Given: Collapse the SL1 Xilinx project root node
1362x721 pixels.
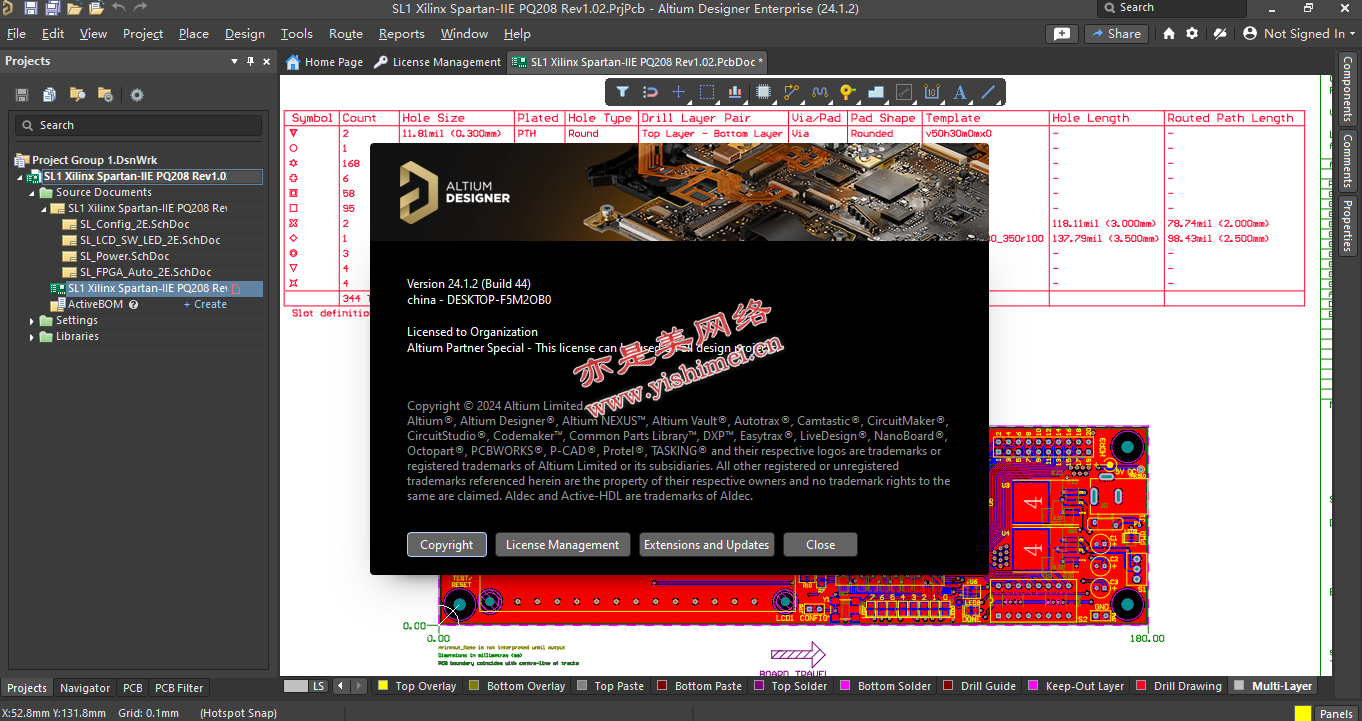Looking at the screenshot, I should pyautogui.click(x=20, y=176).
